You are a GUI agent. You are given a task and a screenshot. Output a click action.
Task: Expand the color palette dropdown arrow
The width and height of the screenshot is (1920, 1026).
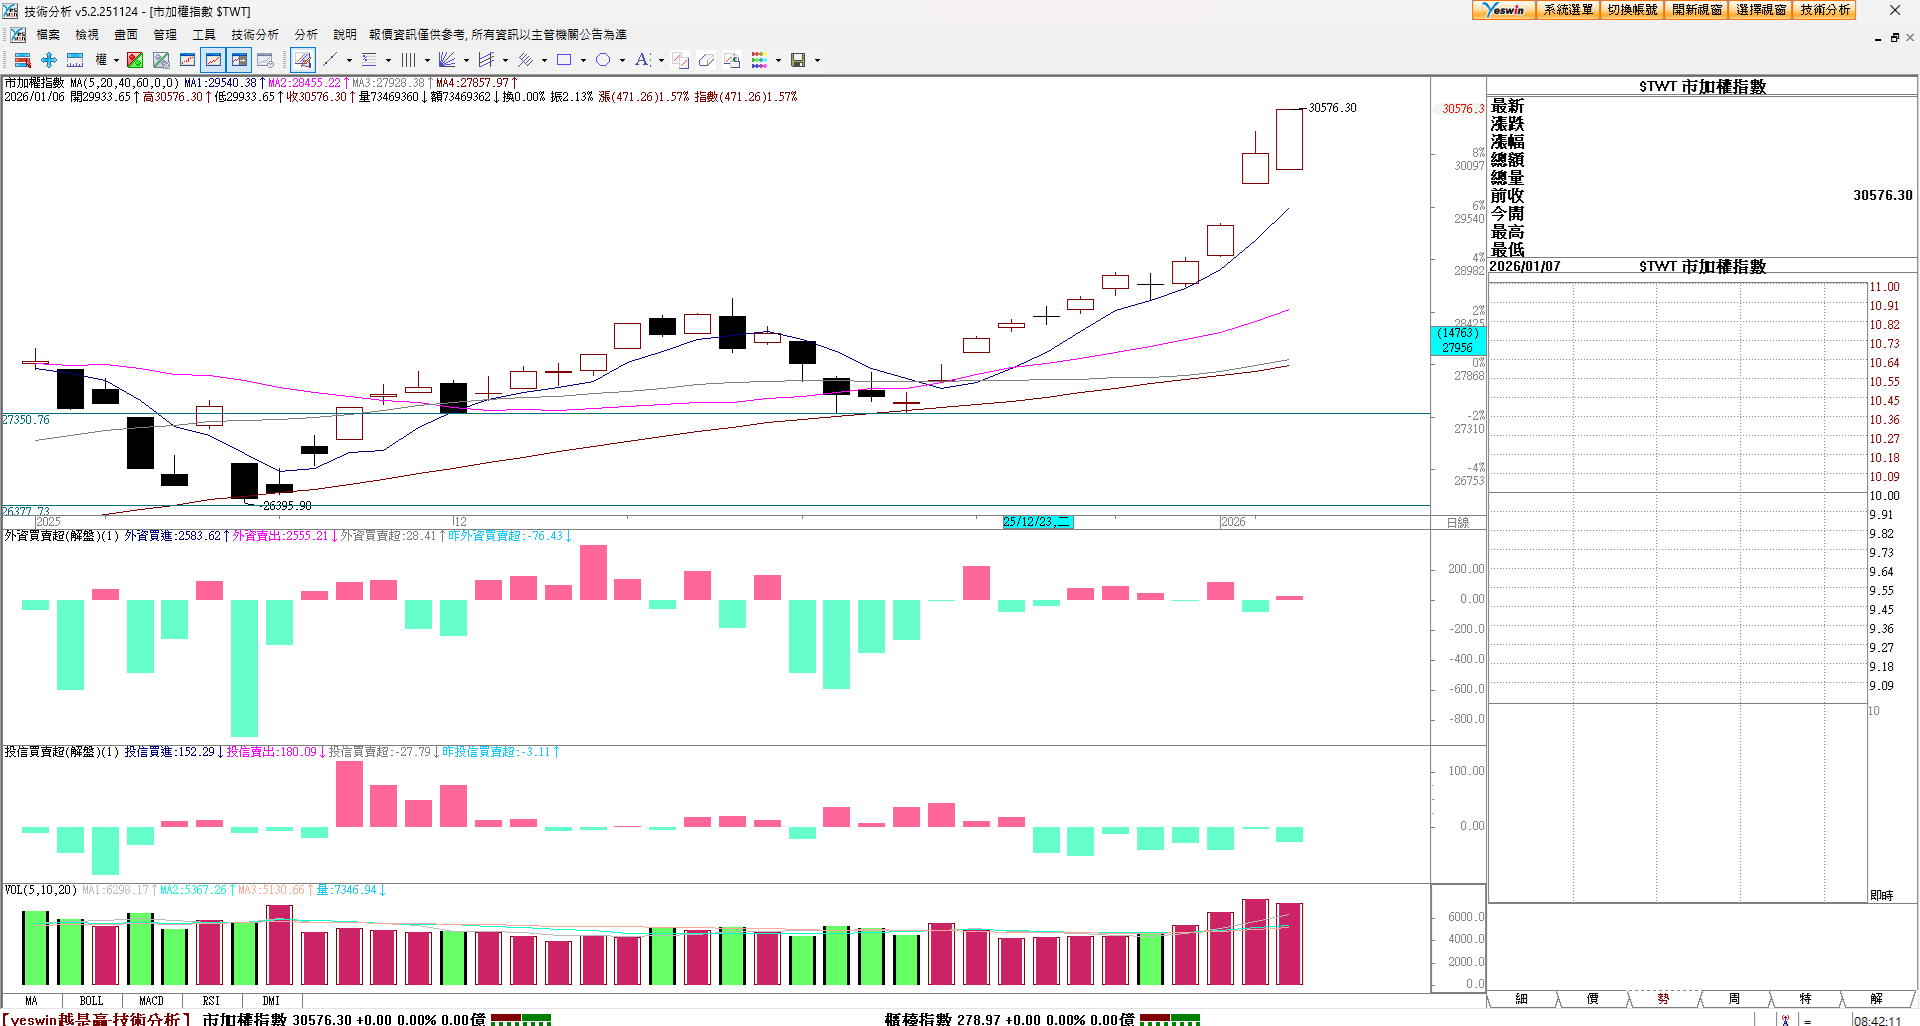tap(778, 60)
